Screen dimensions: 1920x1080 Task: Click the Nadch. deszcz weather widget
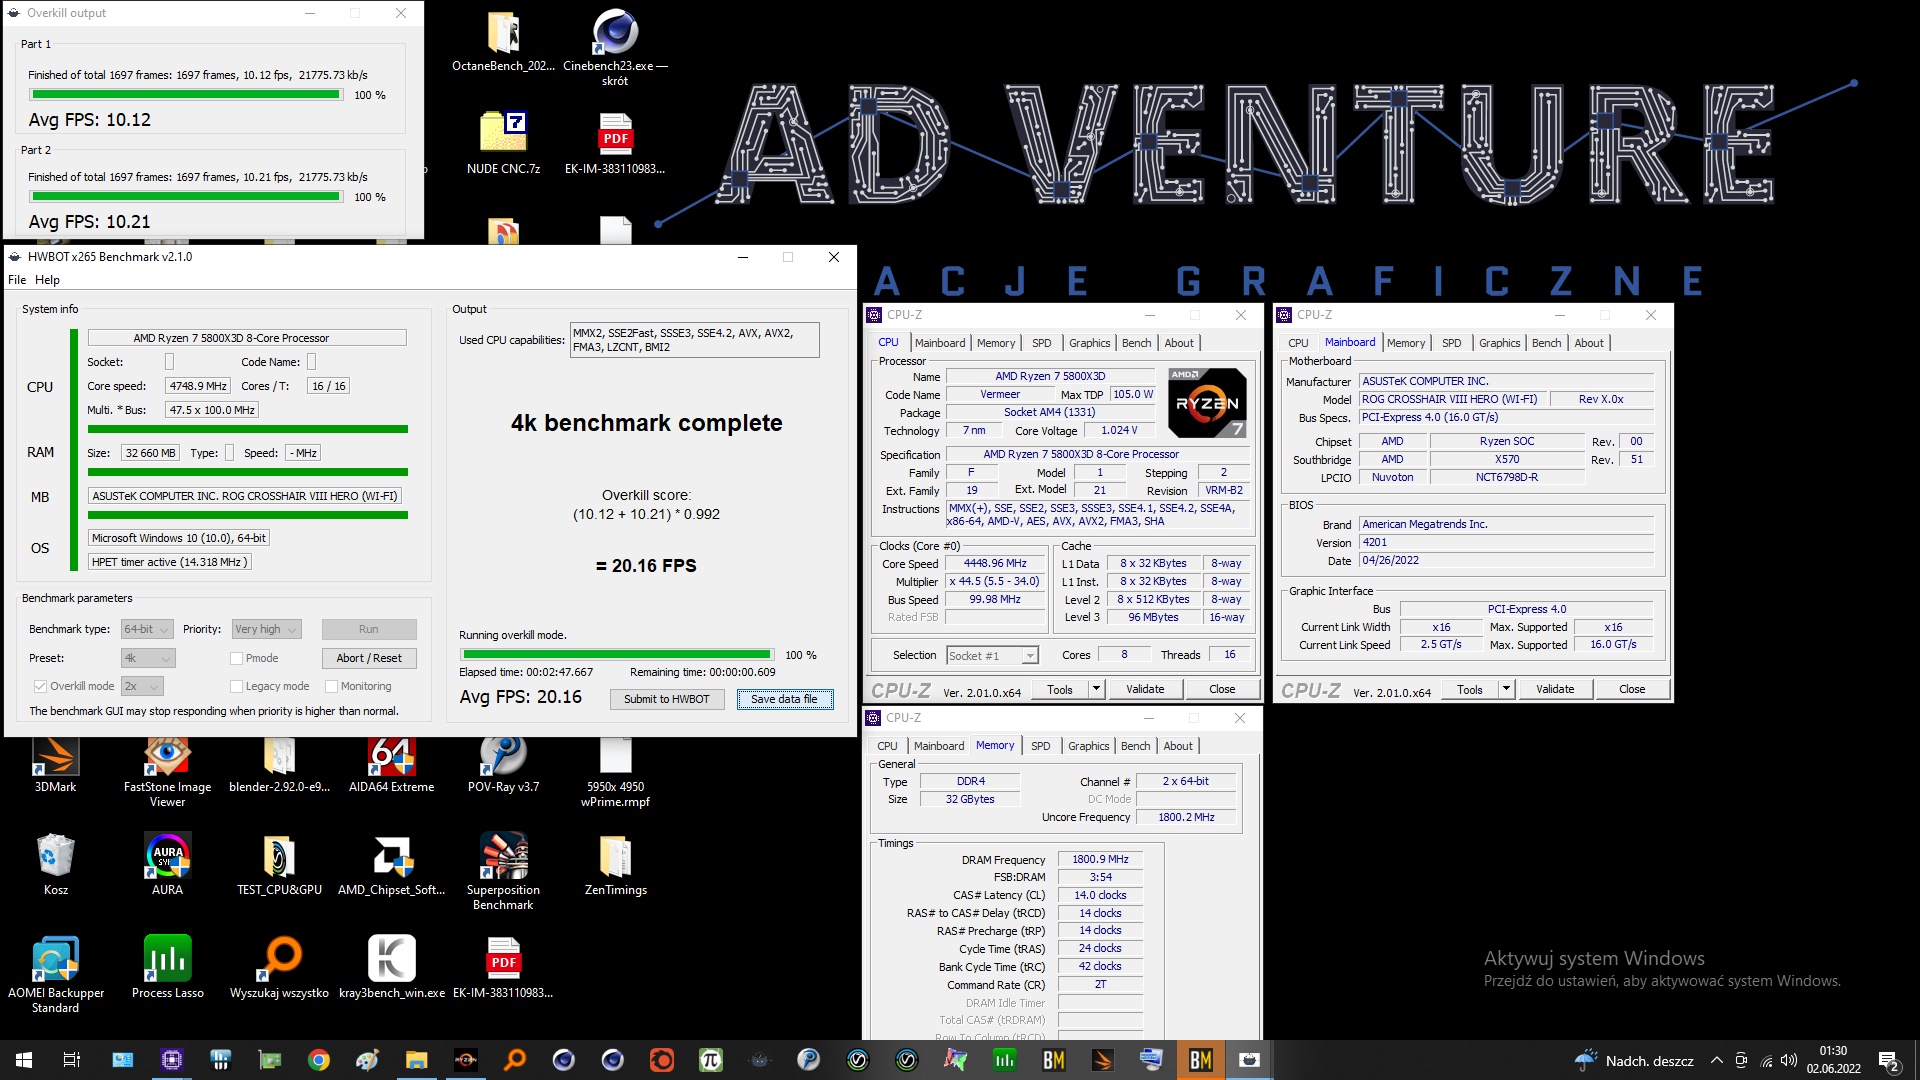pos(1634,1060)
